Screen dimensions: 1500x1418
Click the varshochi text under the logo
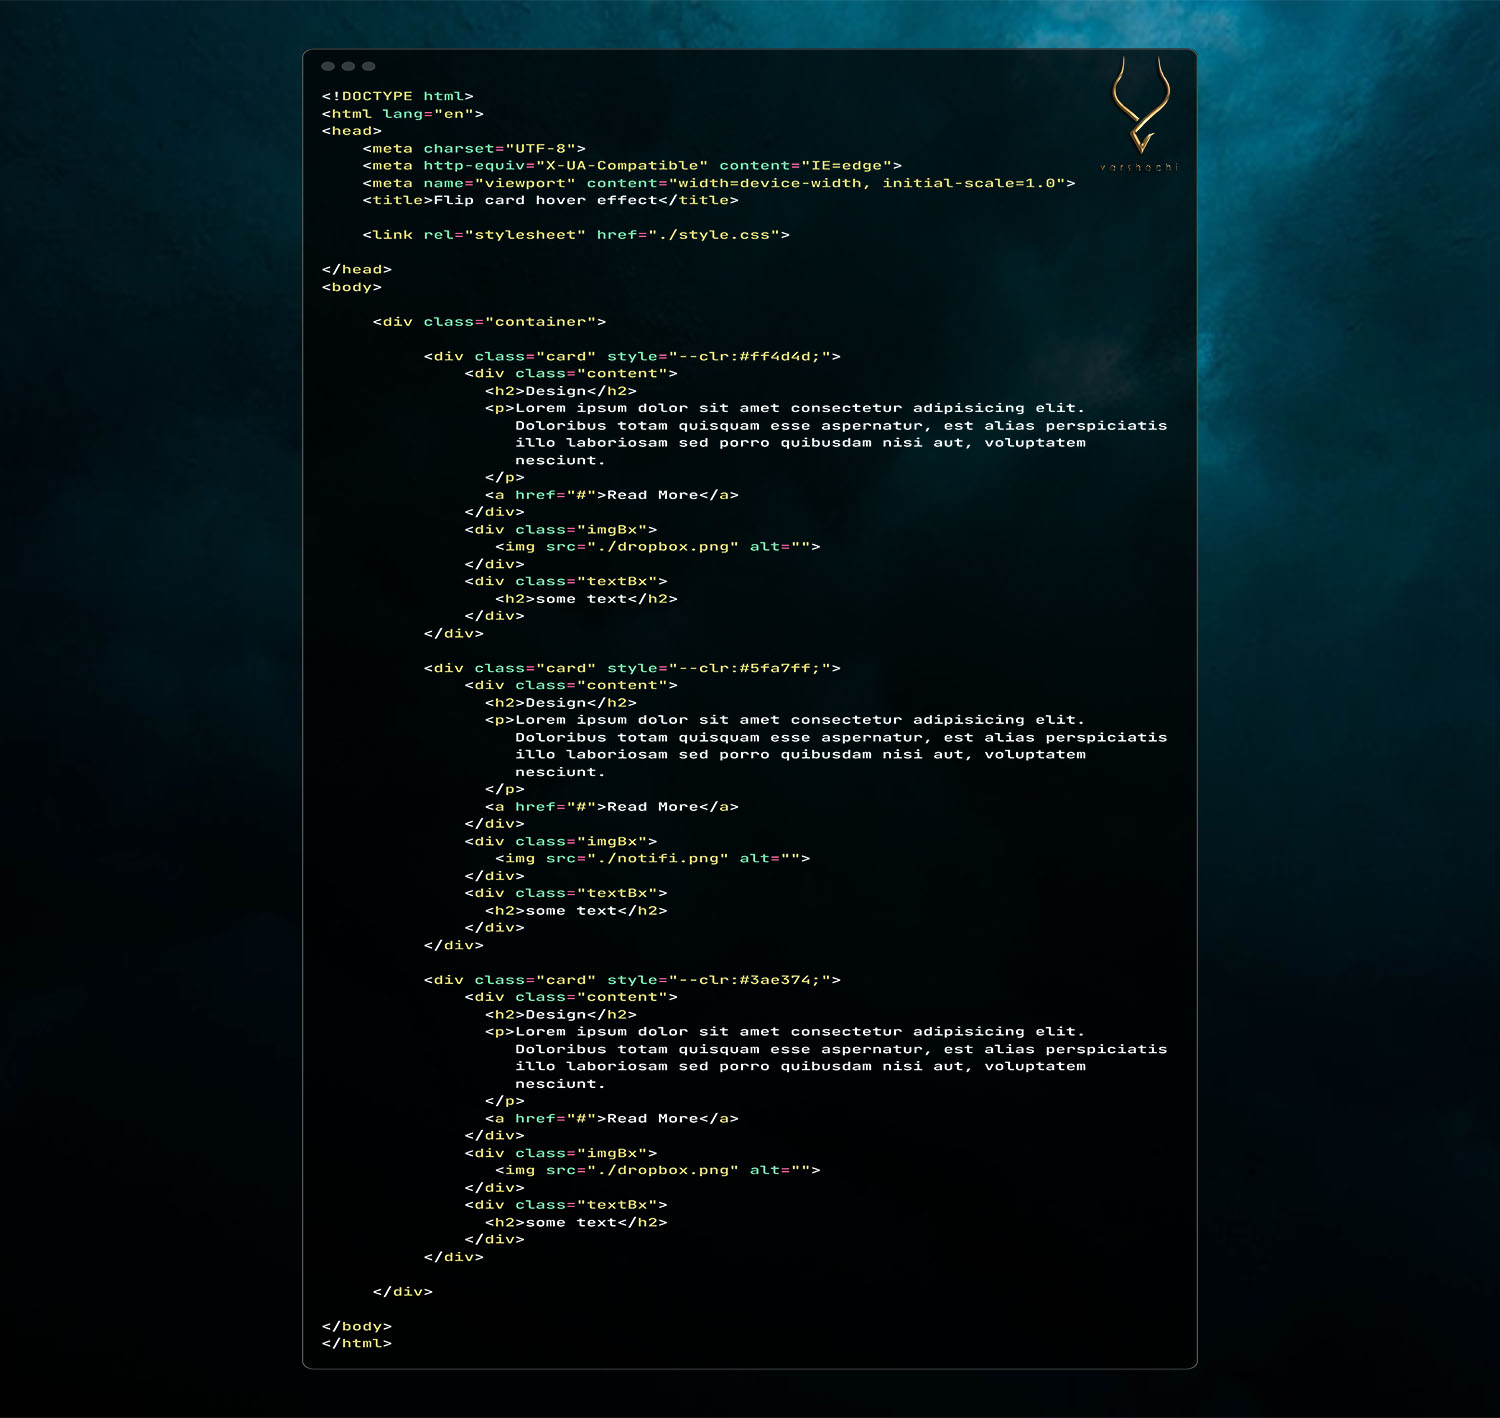1139,167
